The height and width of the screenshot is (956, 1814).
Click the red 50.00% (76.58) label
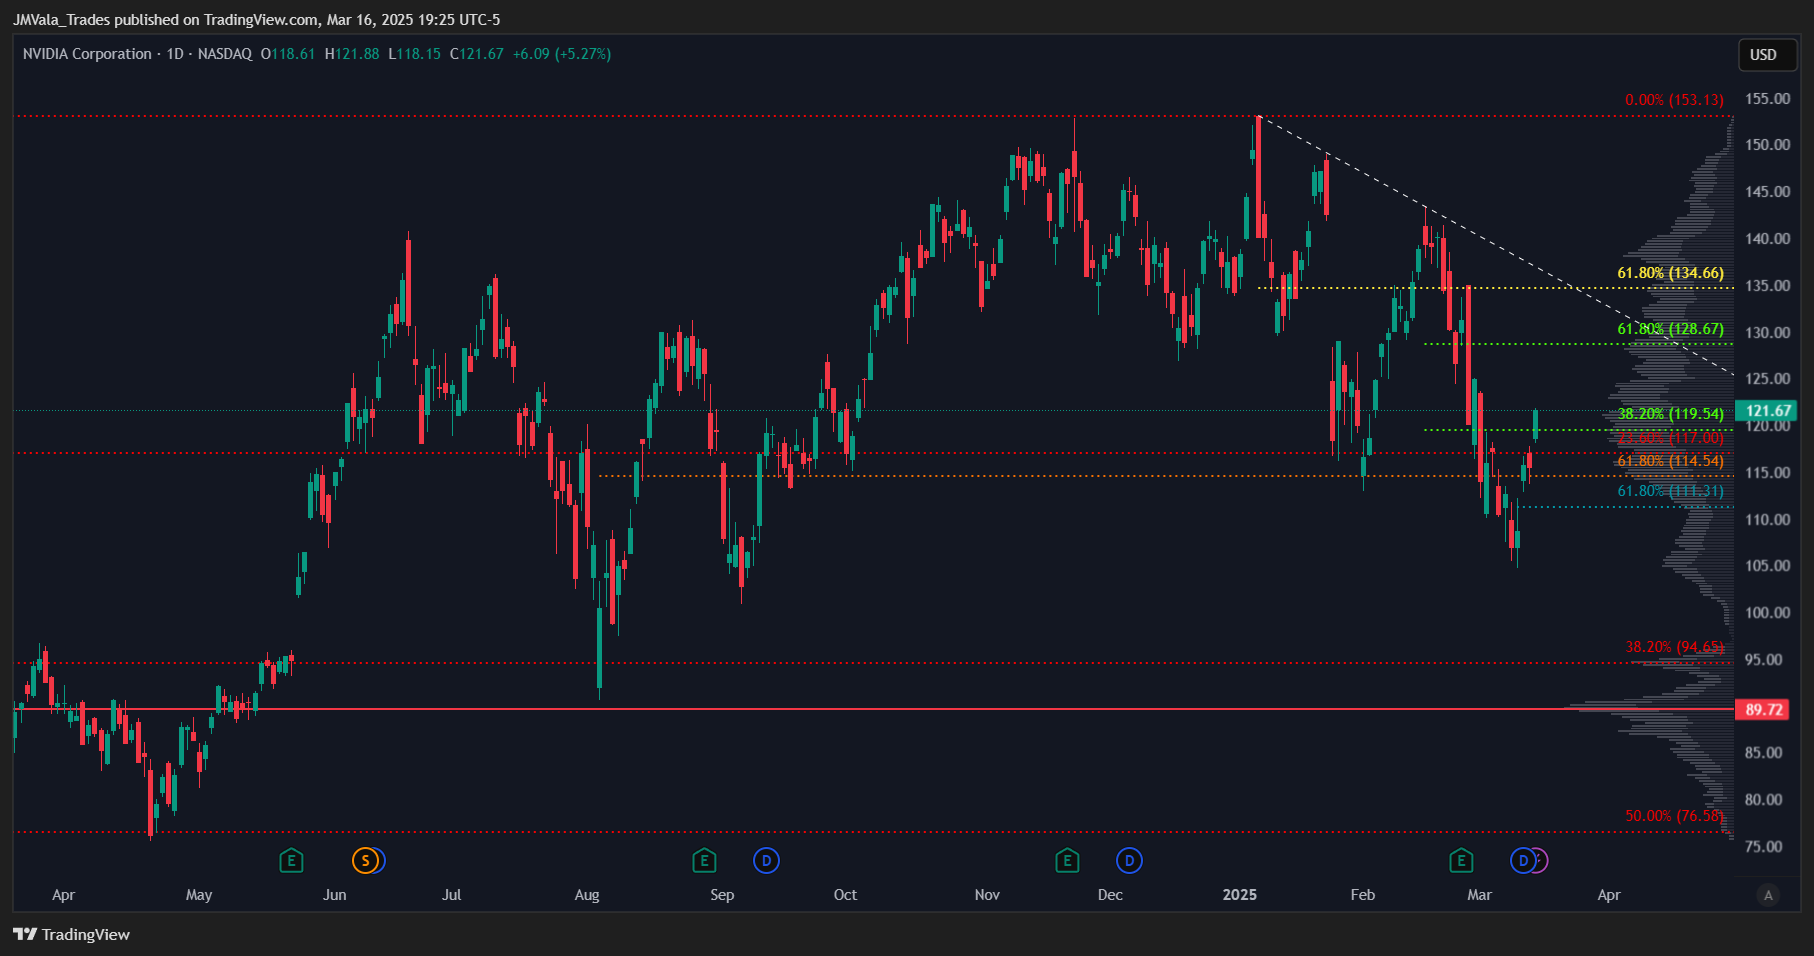(1674, 816)
